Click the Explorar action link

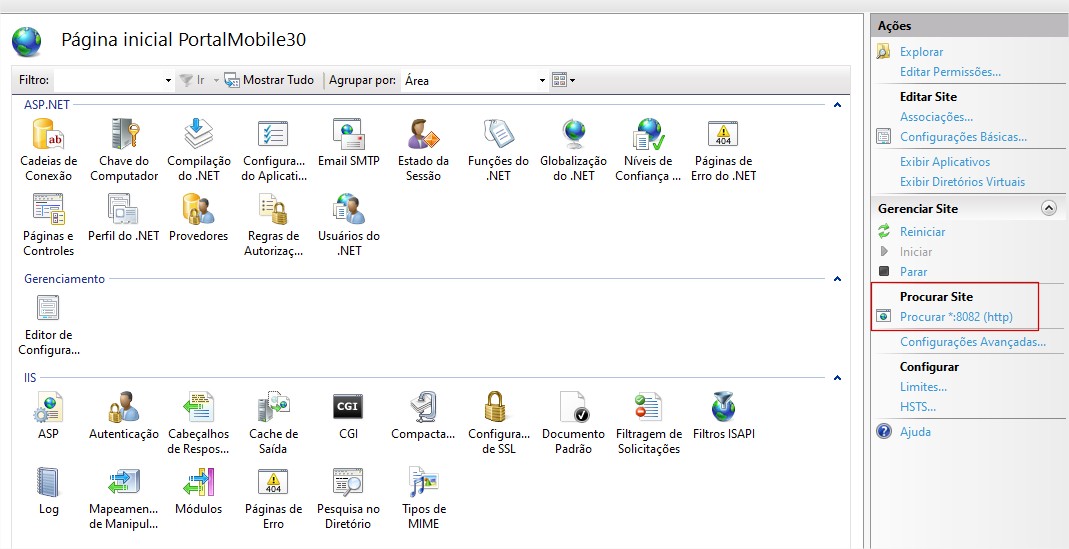921,52
